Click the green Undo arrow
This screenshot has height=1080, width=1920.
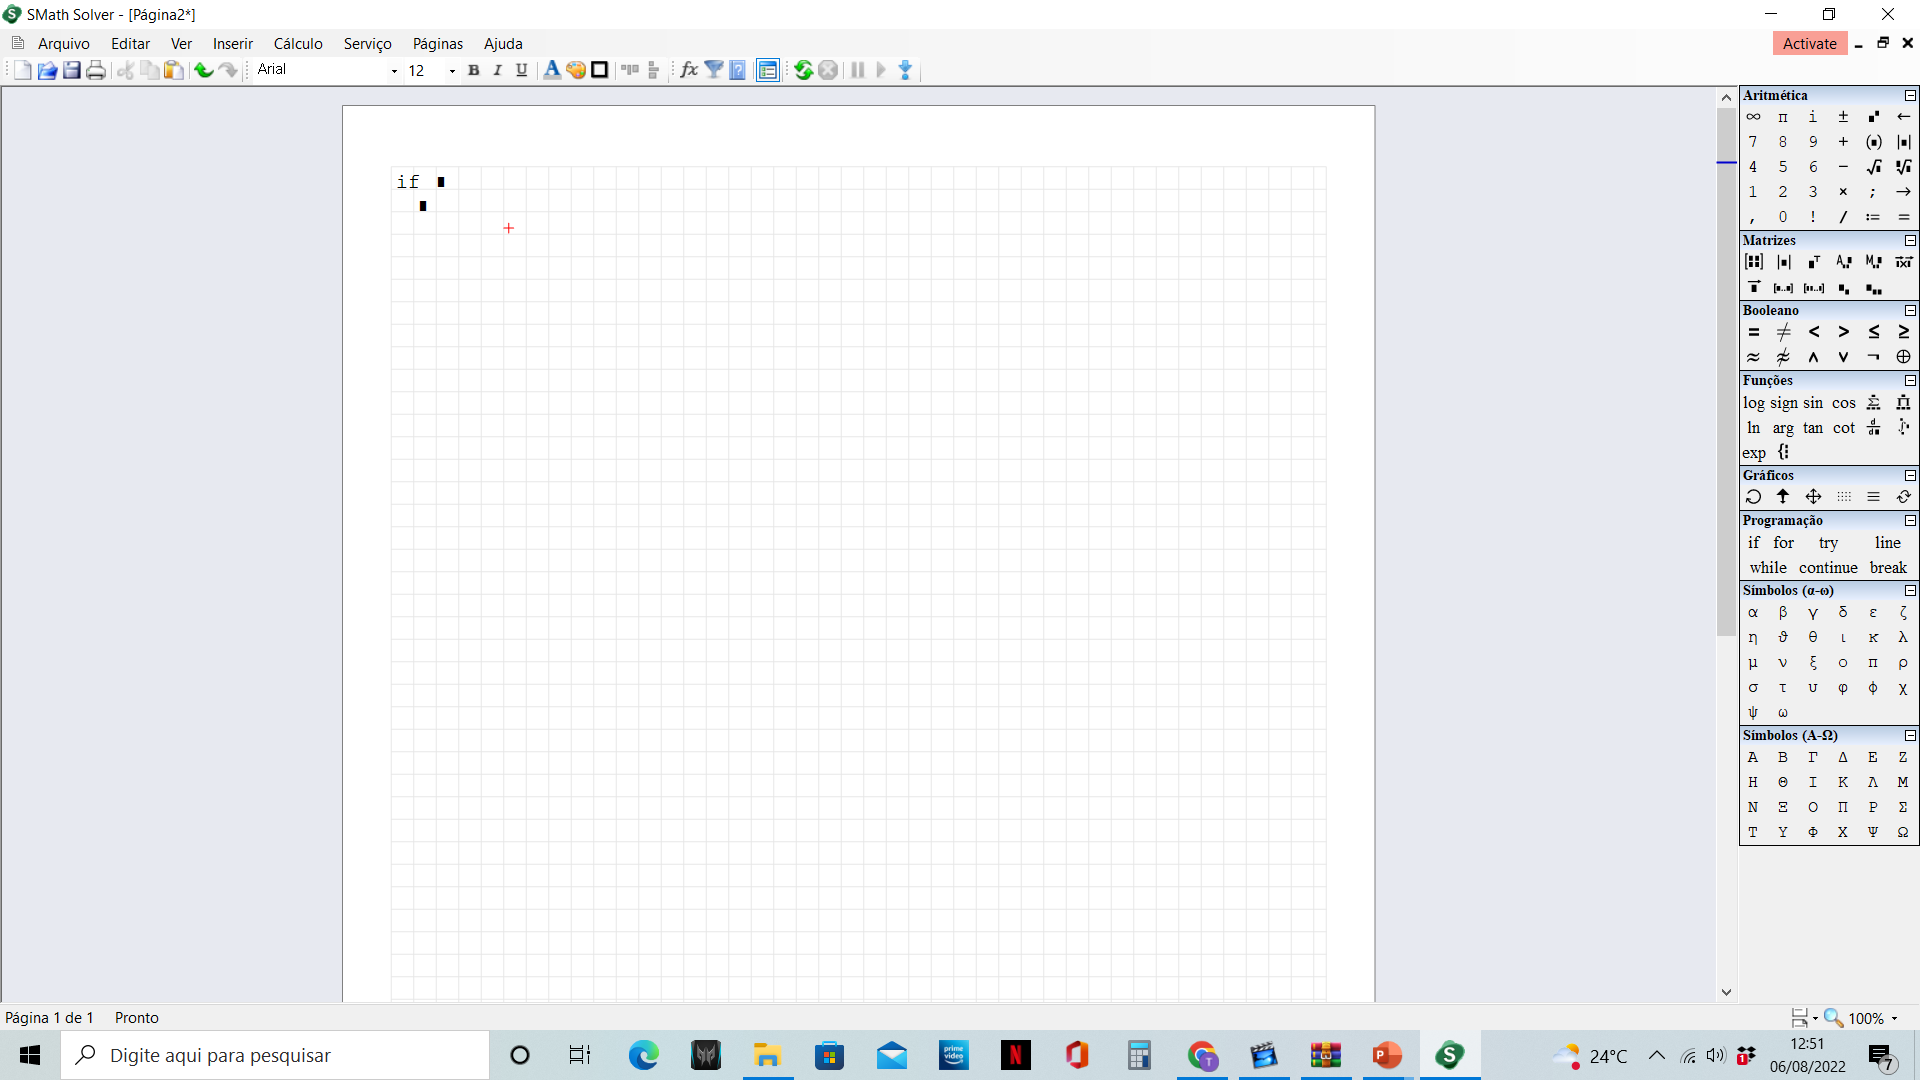pos(203,70)
